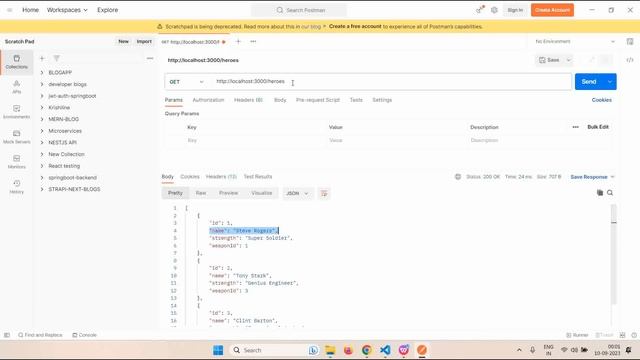Viewport: 640px width, 360px height.
Task: Open the GET method dropdown
Action: click(186, 82)
